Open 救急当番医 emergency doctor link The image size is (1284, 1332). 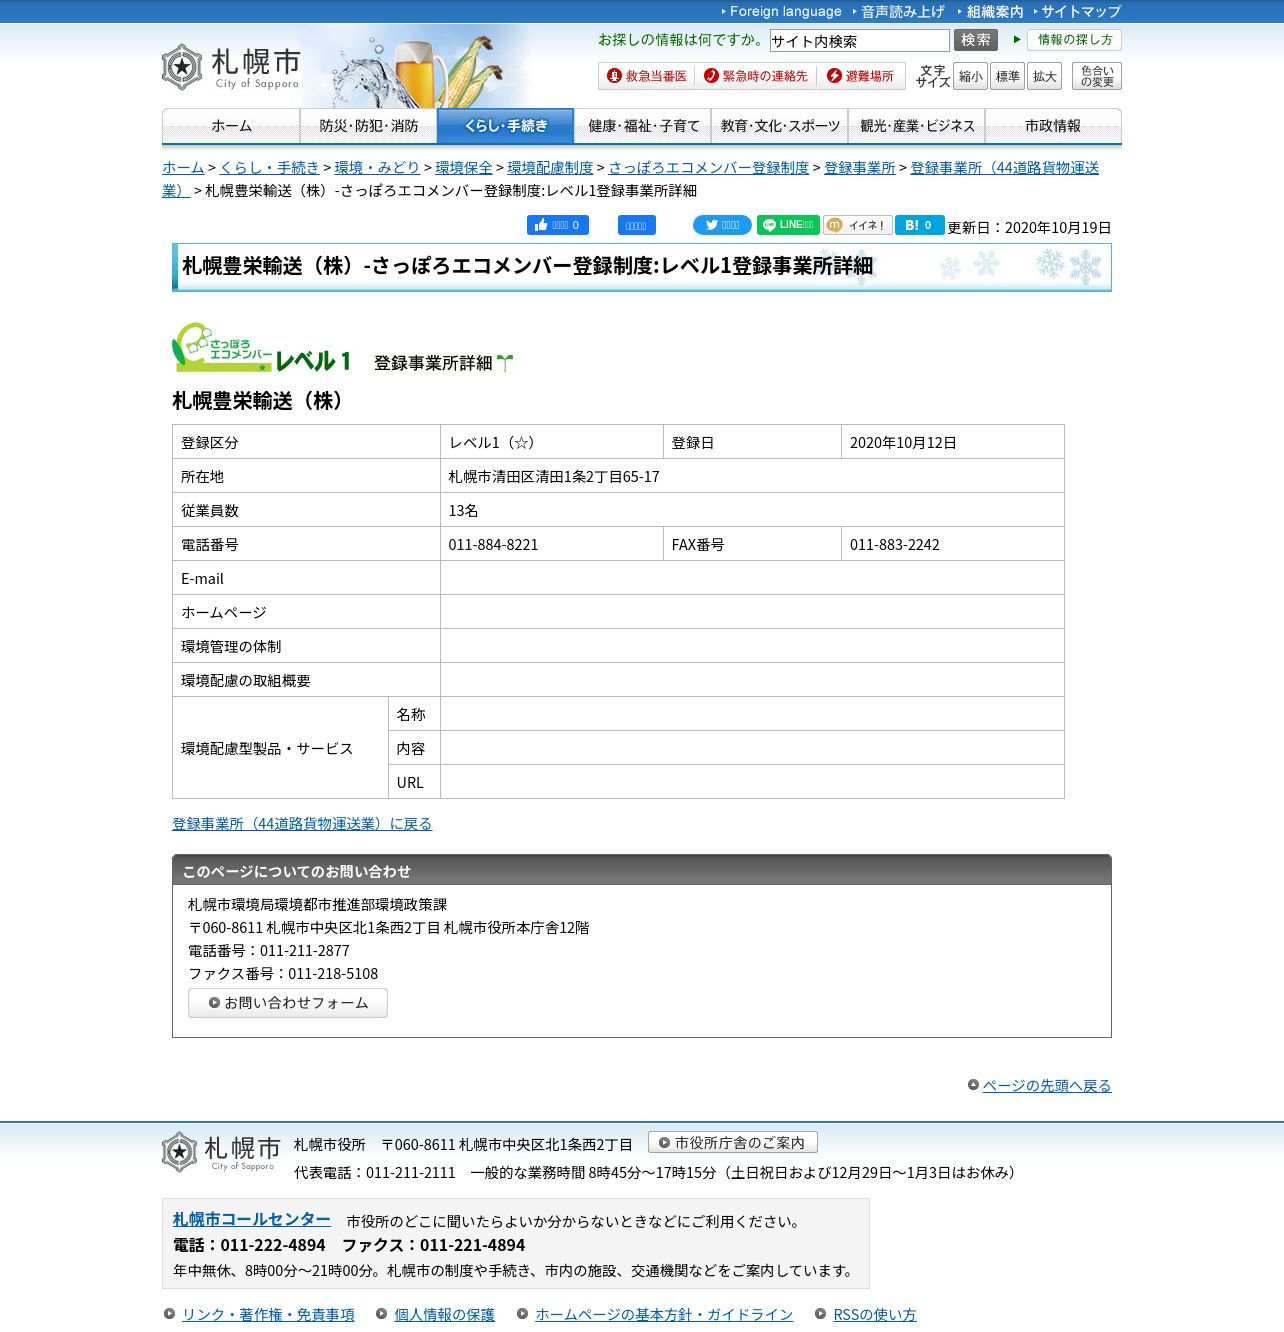647,76
